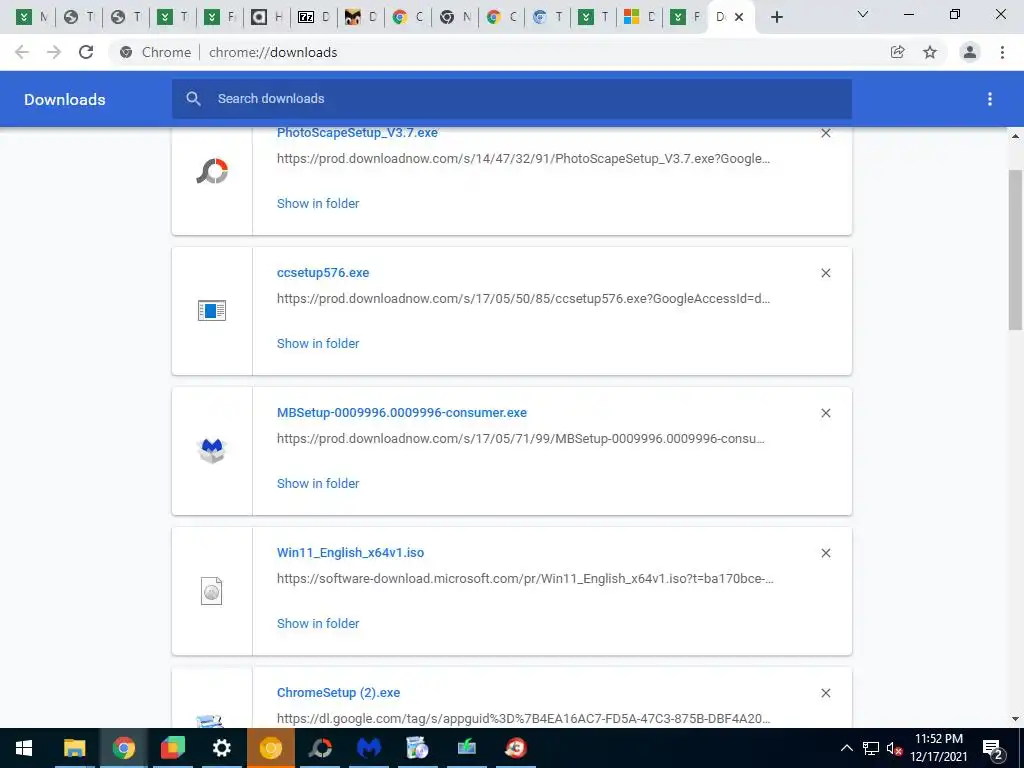Click the search magnifier icon
This screenshot has height=768, width=1024.
pyautogui.click(x=193, y=99)
